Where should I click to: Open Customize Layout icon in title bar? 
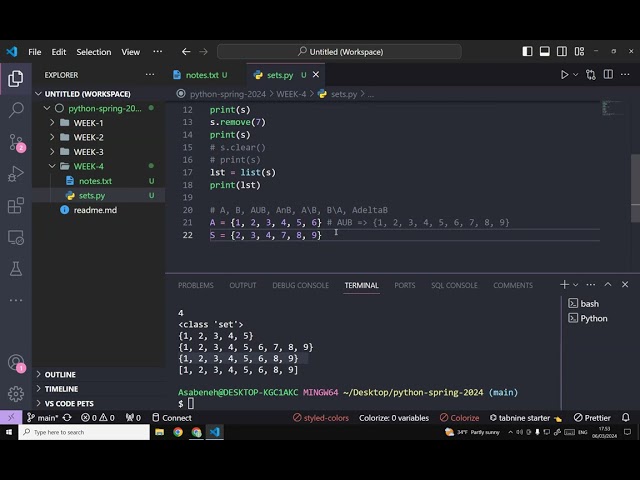579,51
